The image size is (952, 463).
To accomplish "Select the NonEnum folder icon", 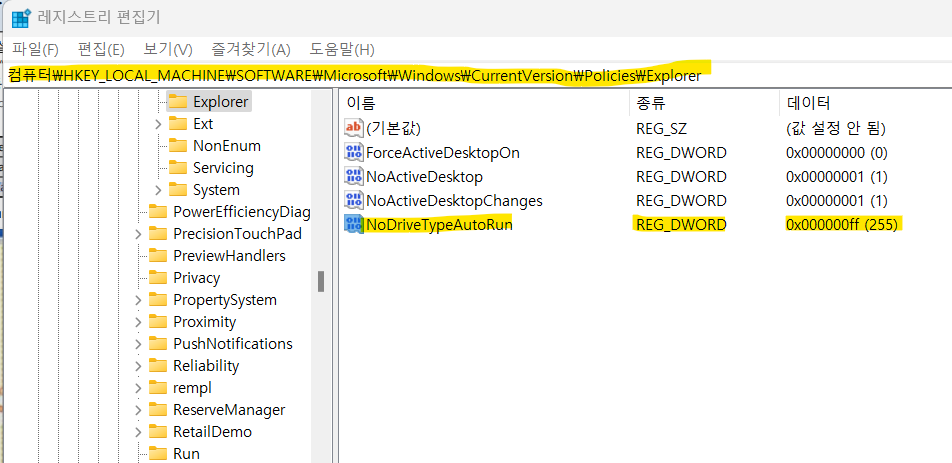I will point(177,146).
